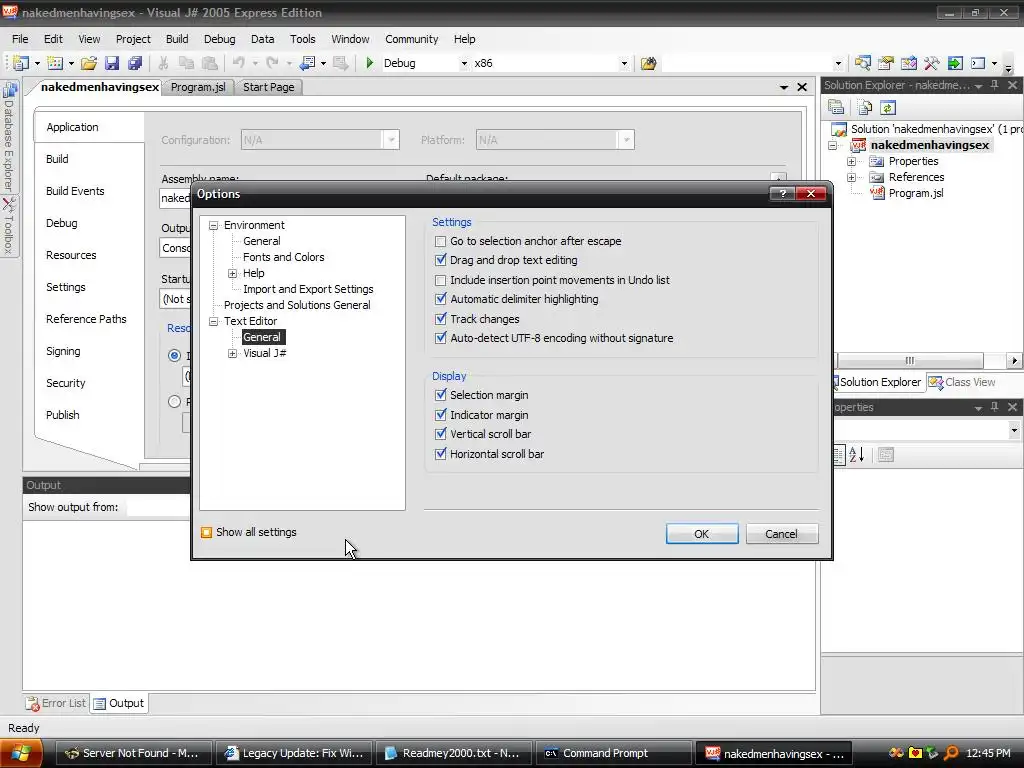Uncheck Drag and drop text editing
This screenshot has width=1024, height=768.
441,260
